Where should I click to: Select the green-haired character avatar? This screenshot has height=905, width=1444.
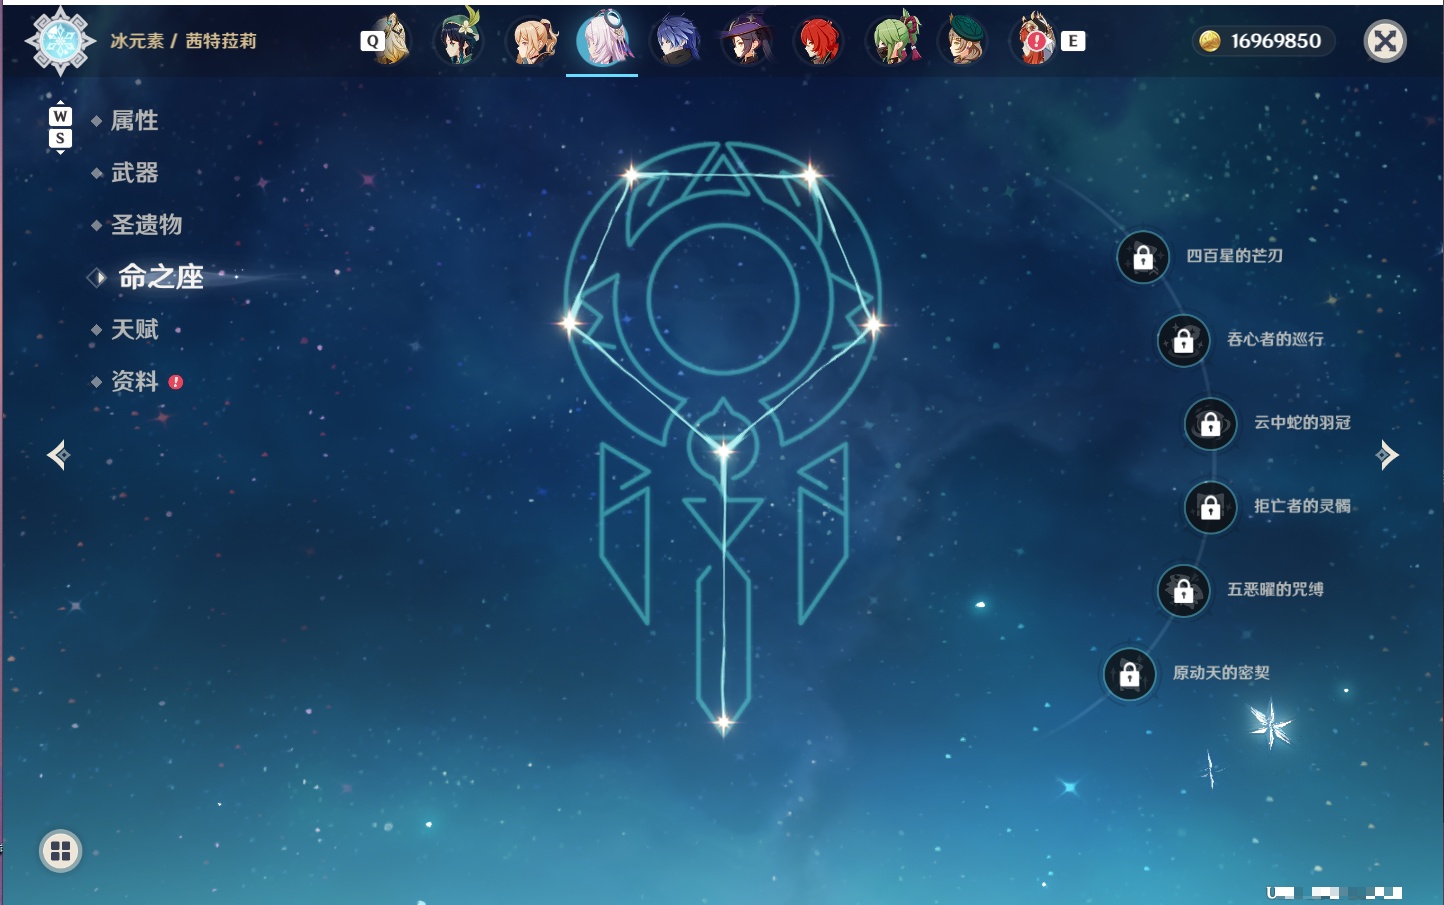(892, 41)
